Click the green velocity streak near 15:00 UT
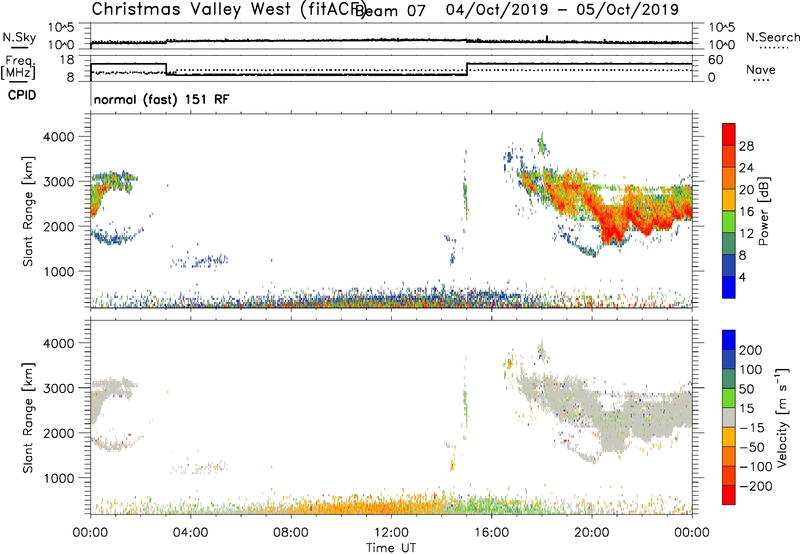The width and height of the screenshot is (800, 554). 465,408
